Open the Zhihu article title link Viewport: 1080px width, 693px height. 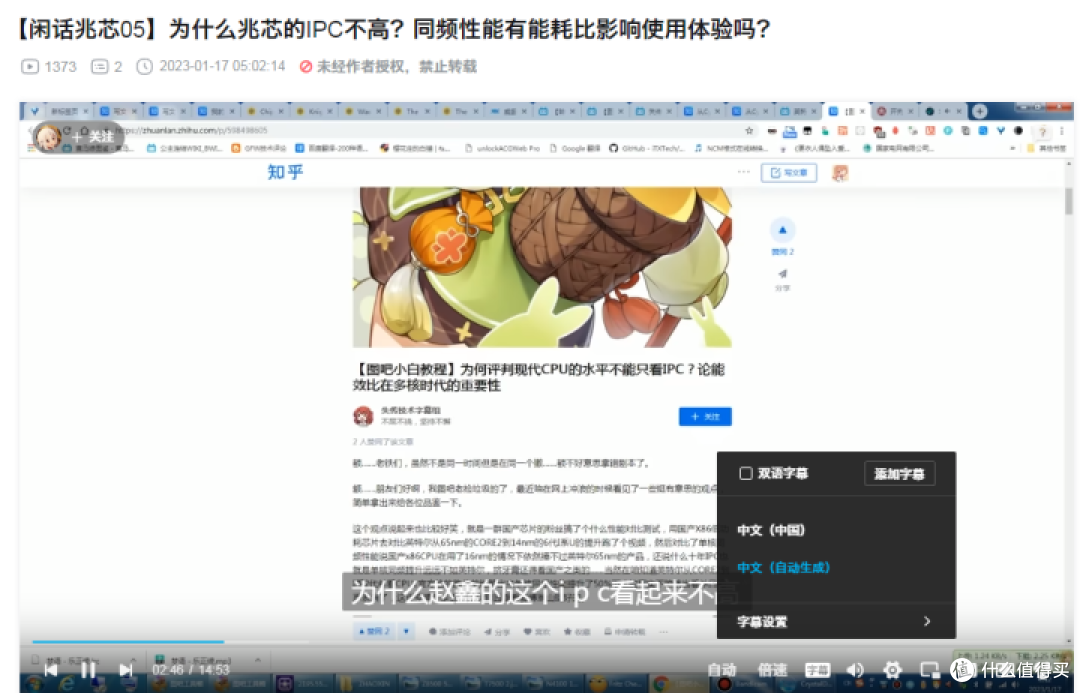[539, 377]
